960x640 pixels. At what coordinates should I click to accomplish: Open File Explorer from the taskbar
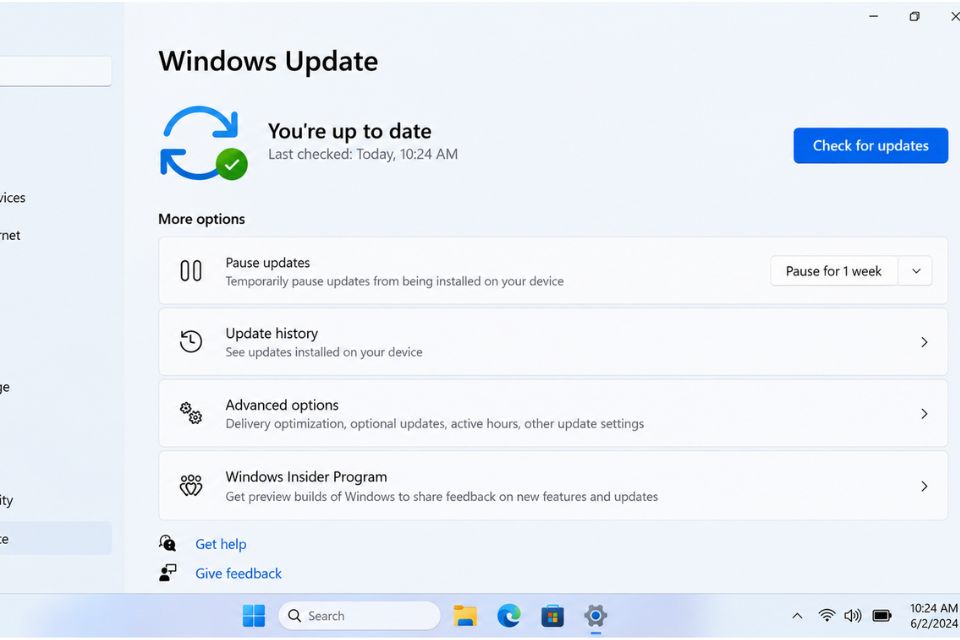(465, 616)
